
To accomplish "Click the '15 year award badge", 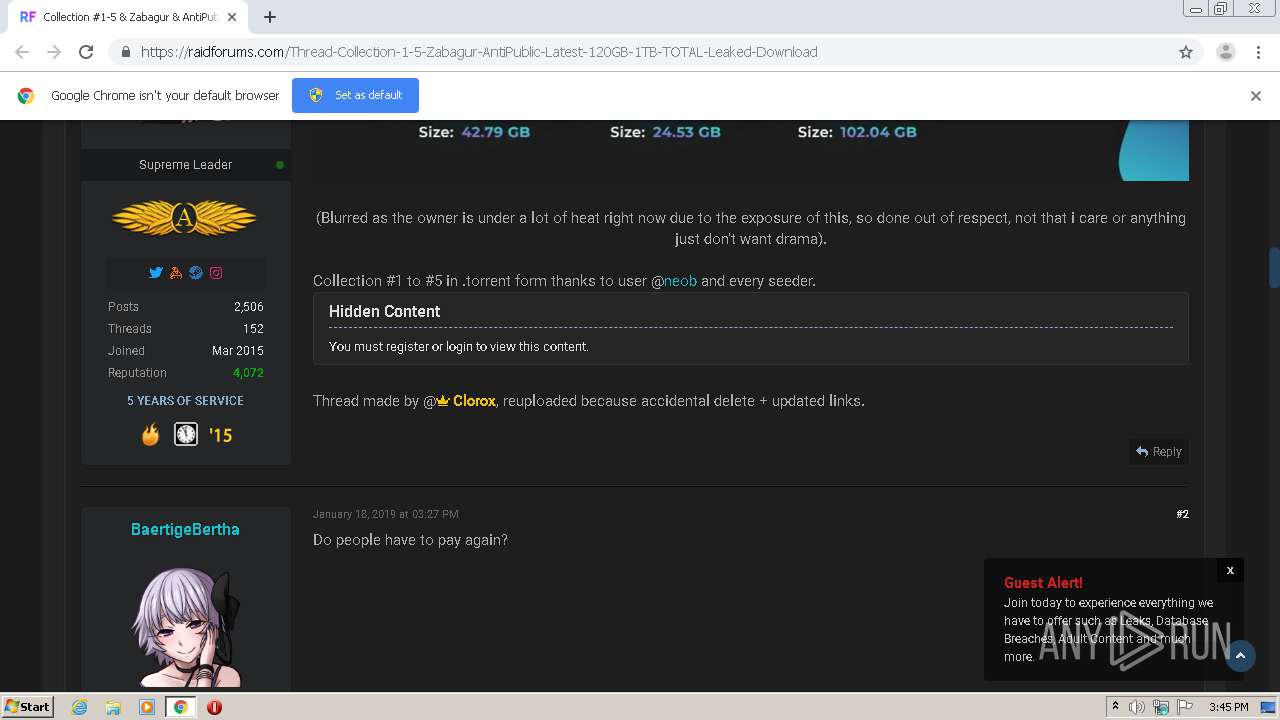I will pos(220,435).
